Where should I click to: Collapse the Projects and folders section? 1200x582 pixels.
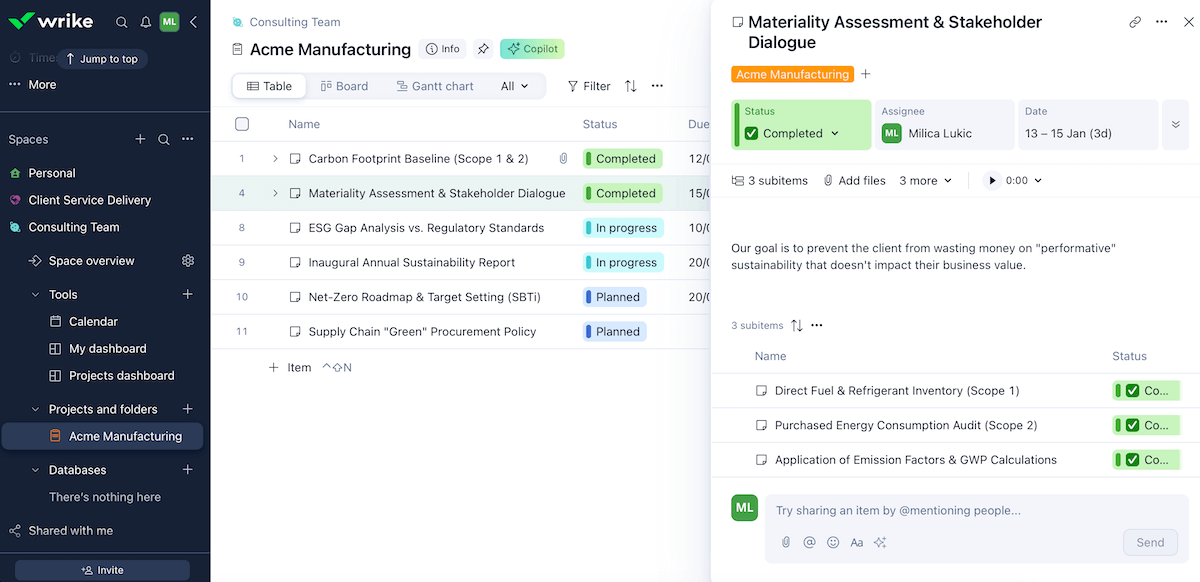click(36, 409)
